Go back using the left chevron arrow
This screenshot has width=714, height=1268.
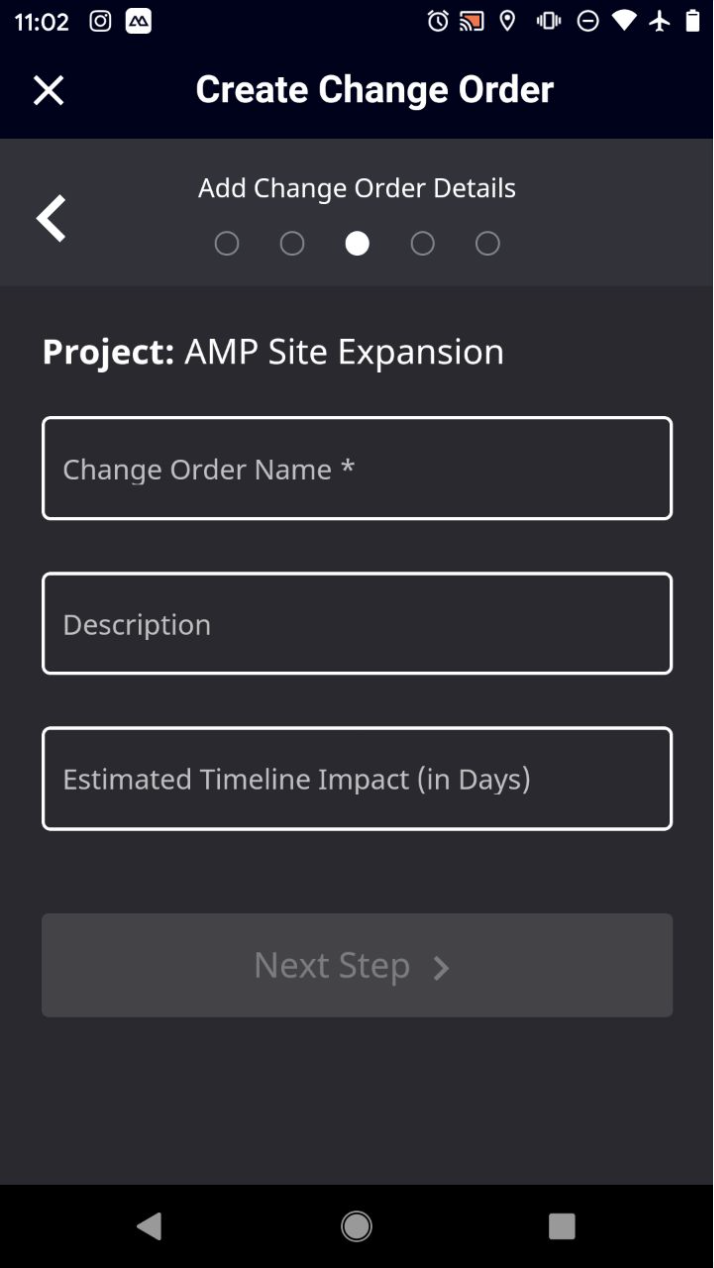pos(51,218)
